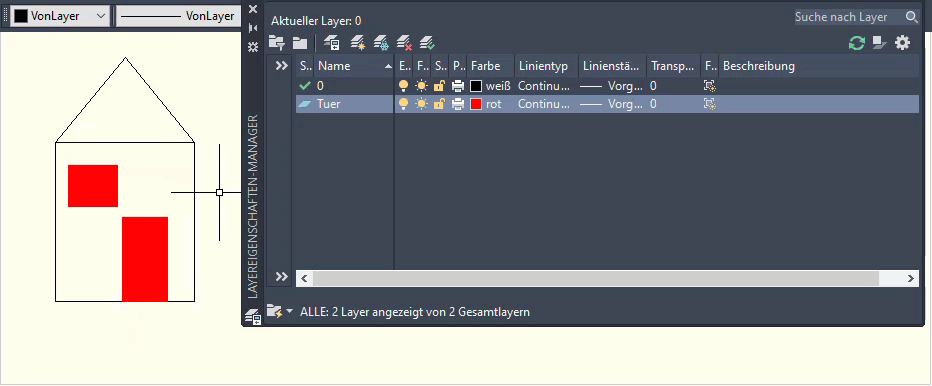Turn off Tuer layer lightbulb

tap(404, 104)
